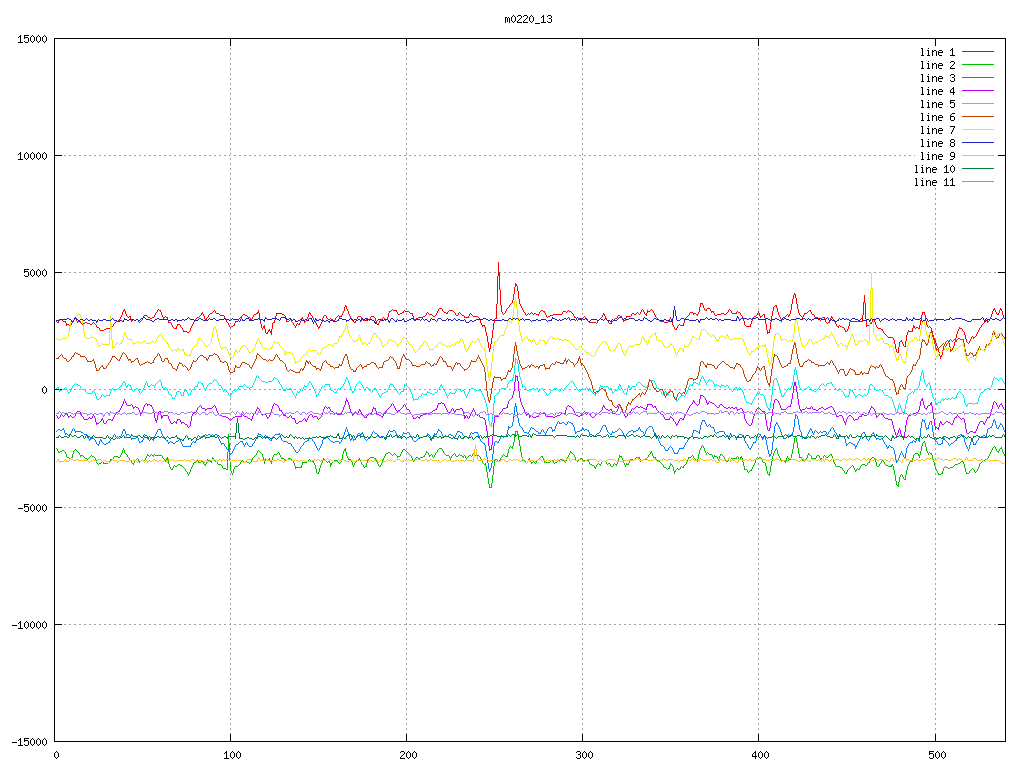Click the dark blue line 8 legend sample
Screen dimensions: 1024x768
point(978,142)
